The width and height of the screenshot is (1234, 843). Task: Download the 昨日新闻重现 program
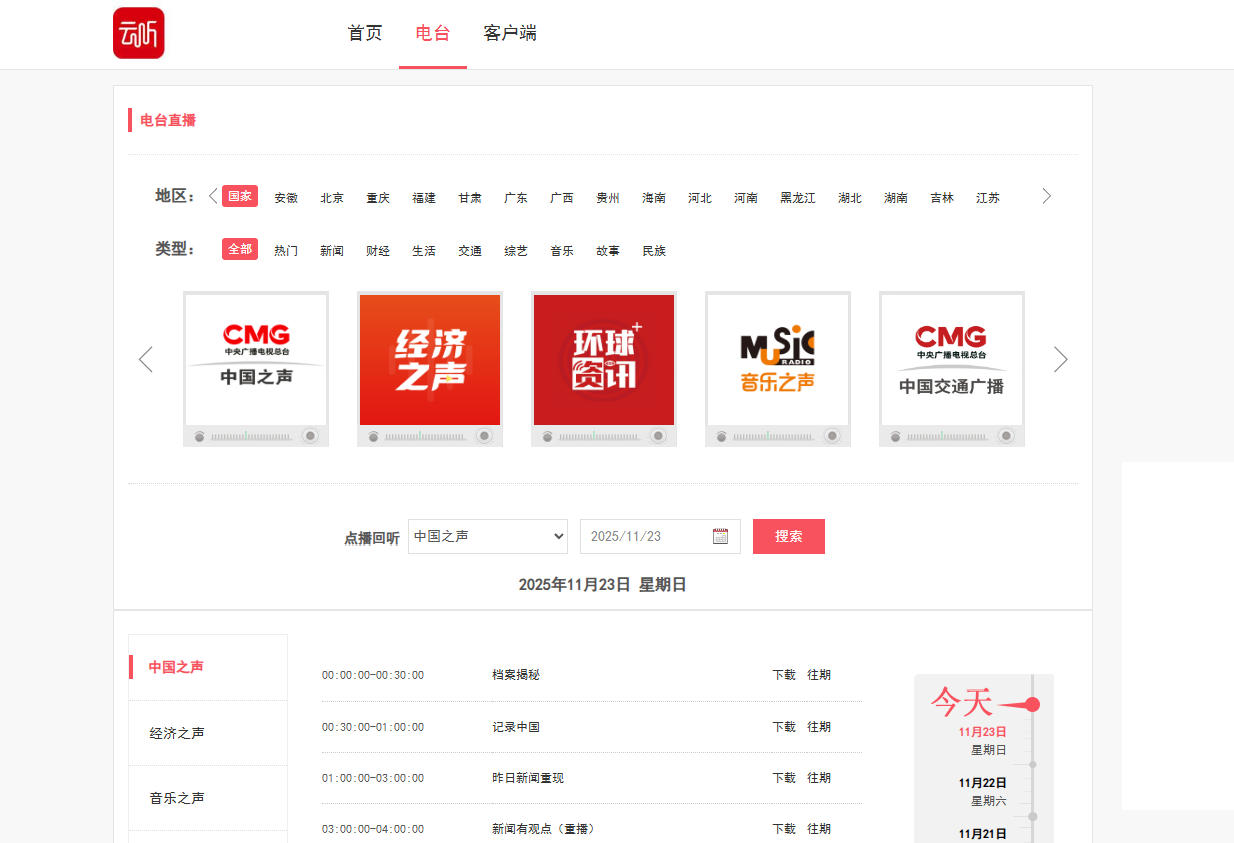coord(784,778)
